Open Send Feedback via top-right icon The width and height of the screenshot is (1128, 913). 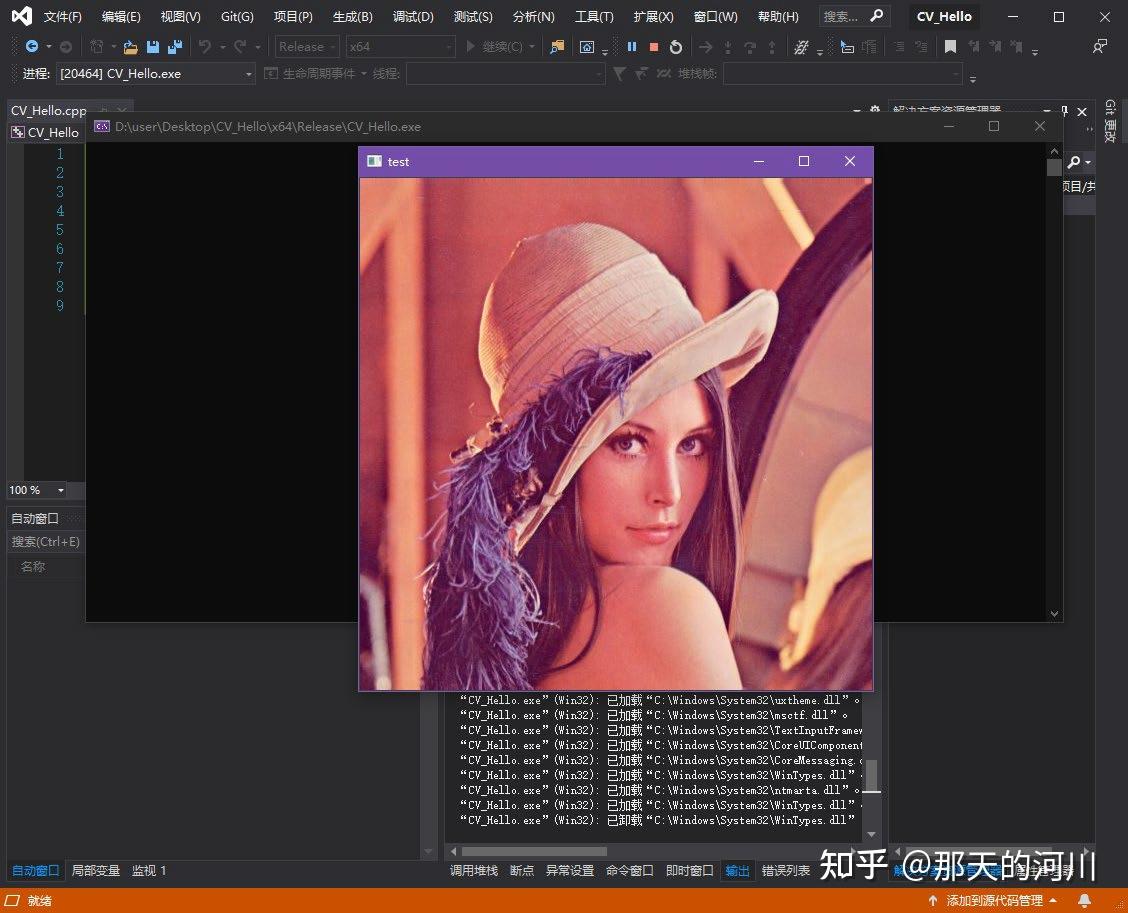(x=1099, y=46)
